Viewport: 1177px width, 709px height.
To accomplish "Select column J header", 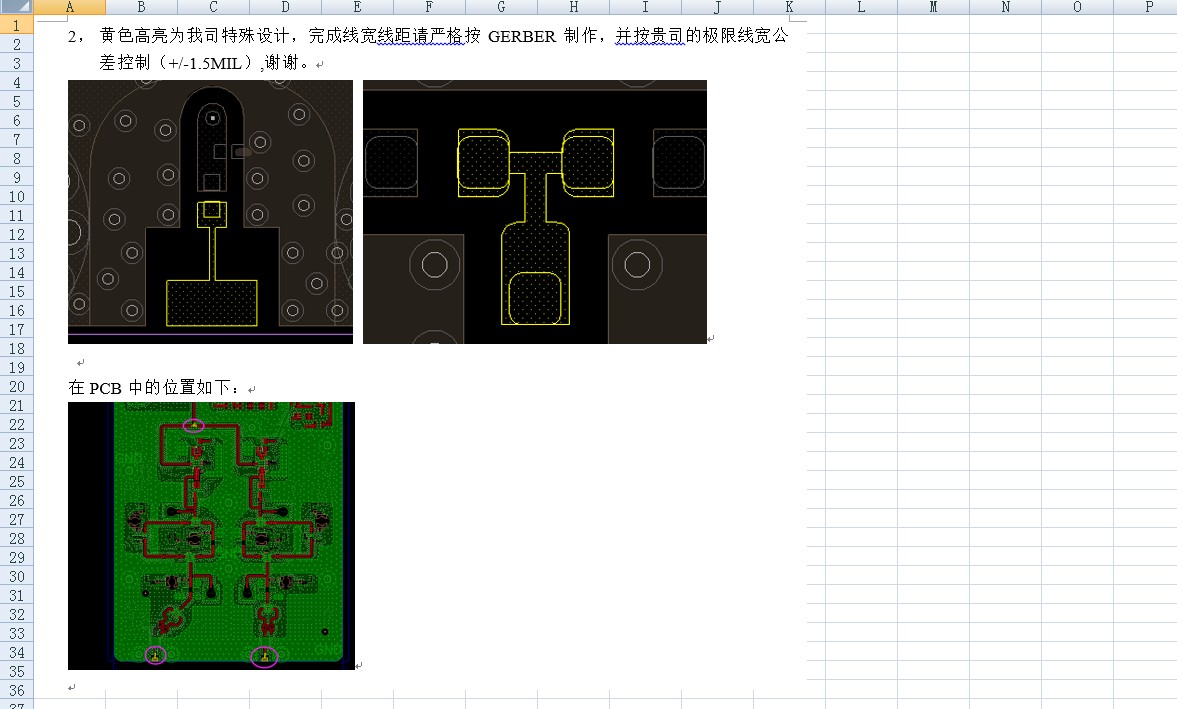I will coord(718,7).
